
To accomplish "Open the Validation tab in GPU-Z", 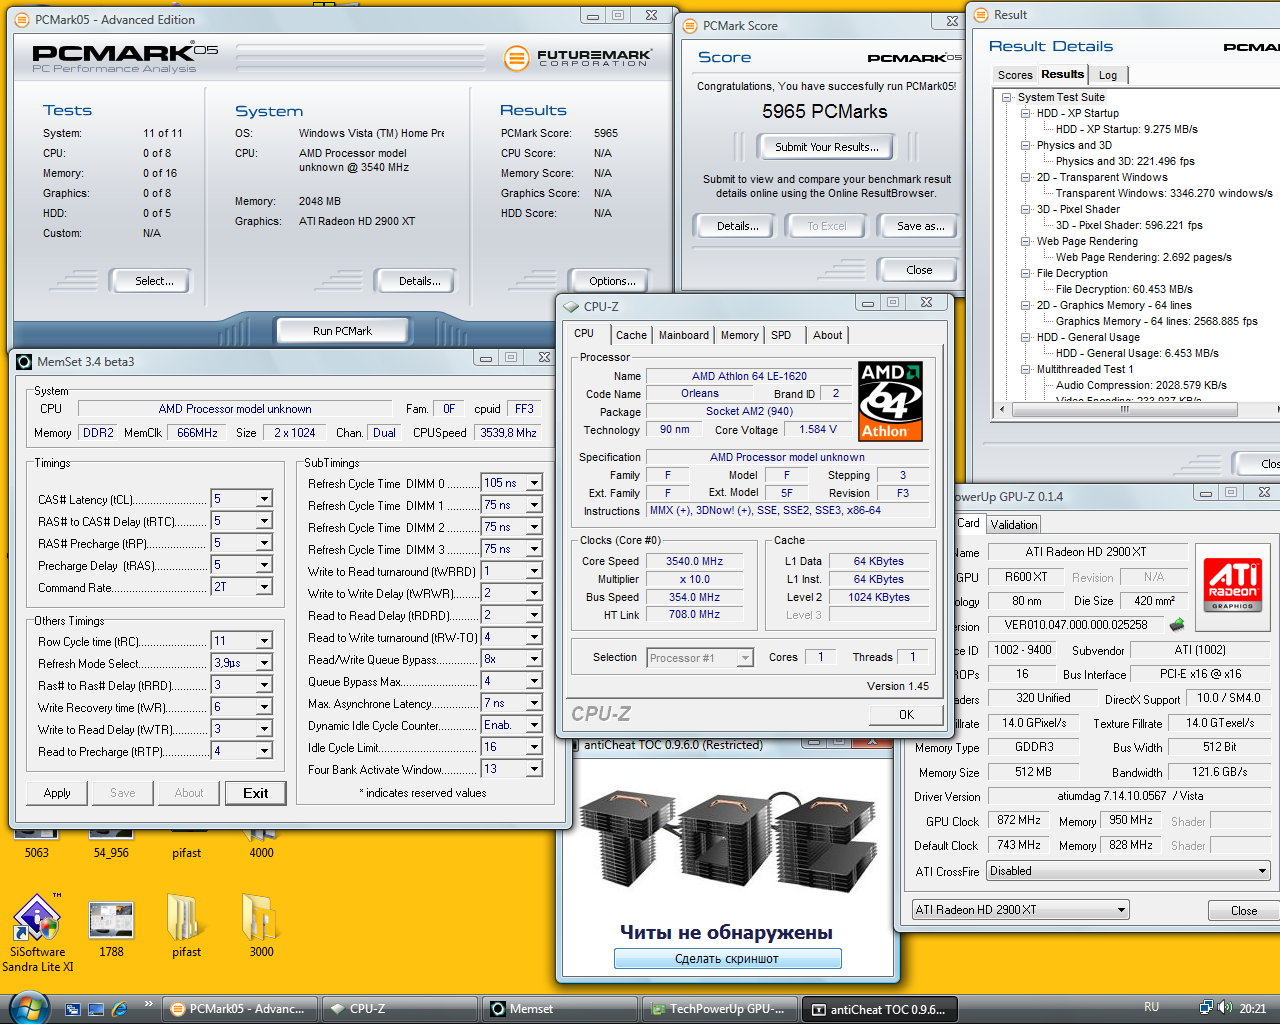I will pyautogui.click(x=1014, y=524).
